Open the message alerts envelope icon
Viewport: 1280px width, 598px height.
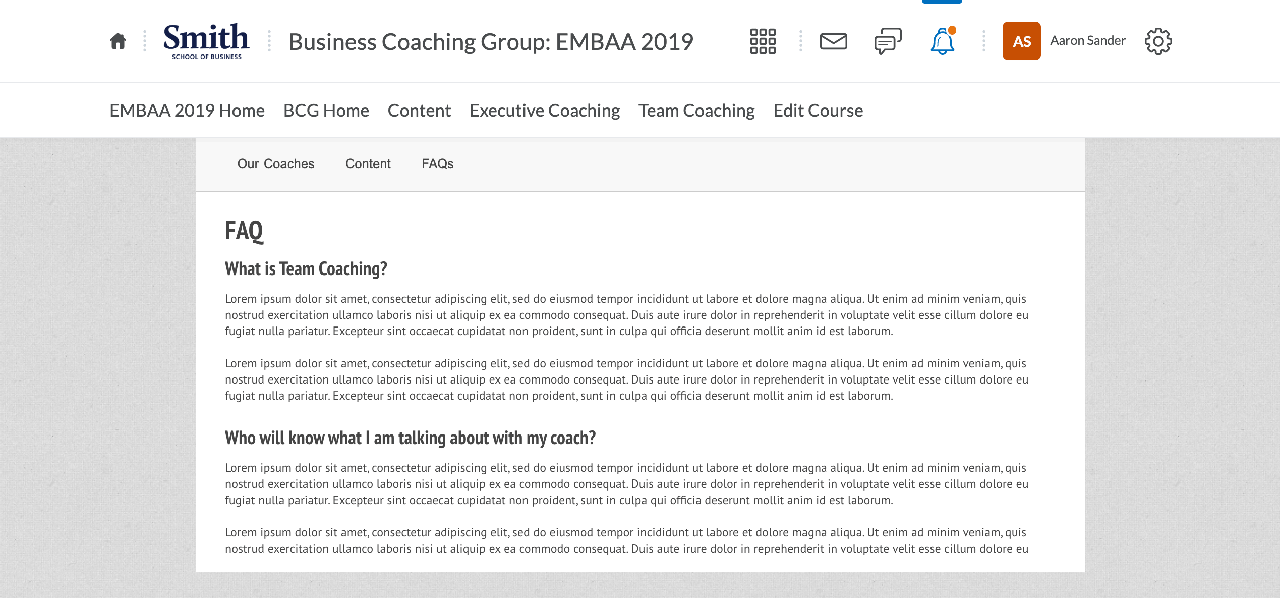pos(833,41)
